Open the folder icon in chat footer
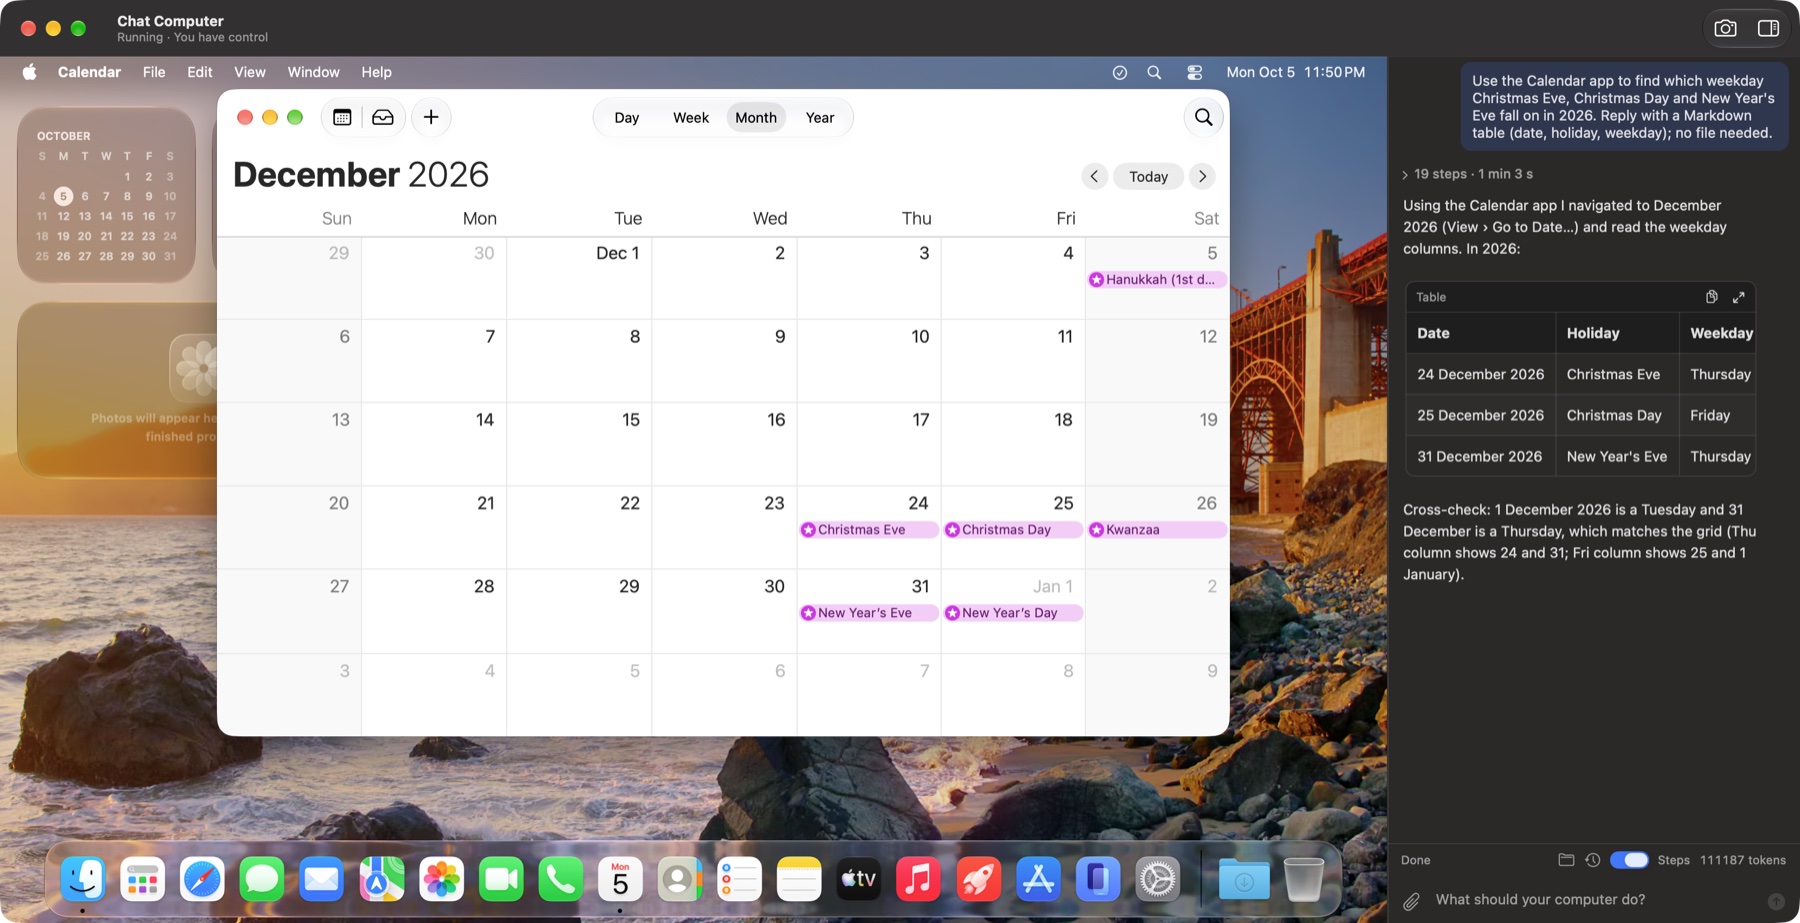The width and height of the screenshot is (1800, 923). pyautogui.click(x=1566, y=860)
